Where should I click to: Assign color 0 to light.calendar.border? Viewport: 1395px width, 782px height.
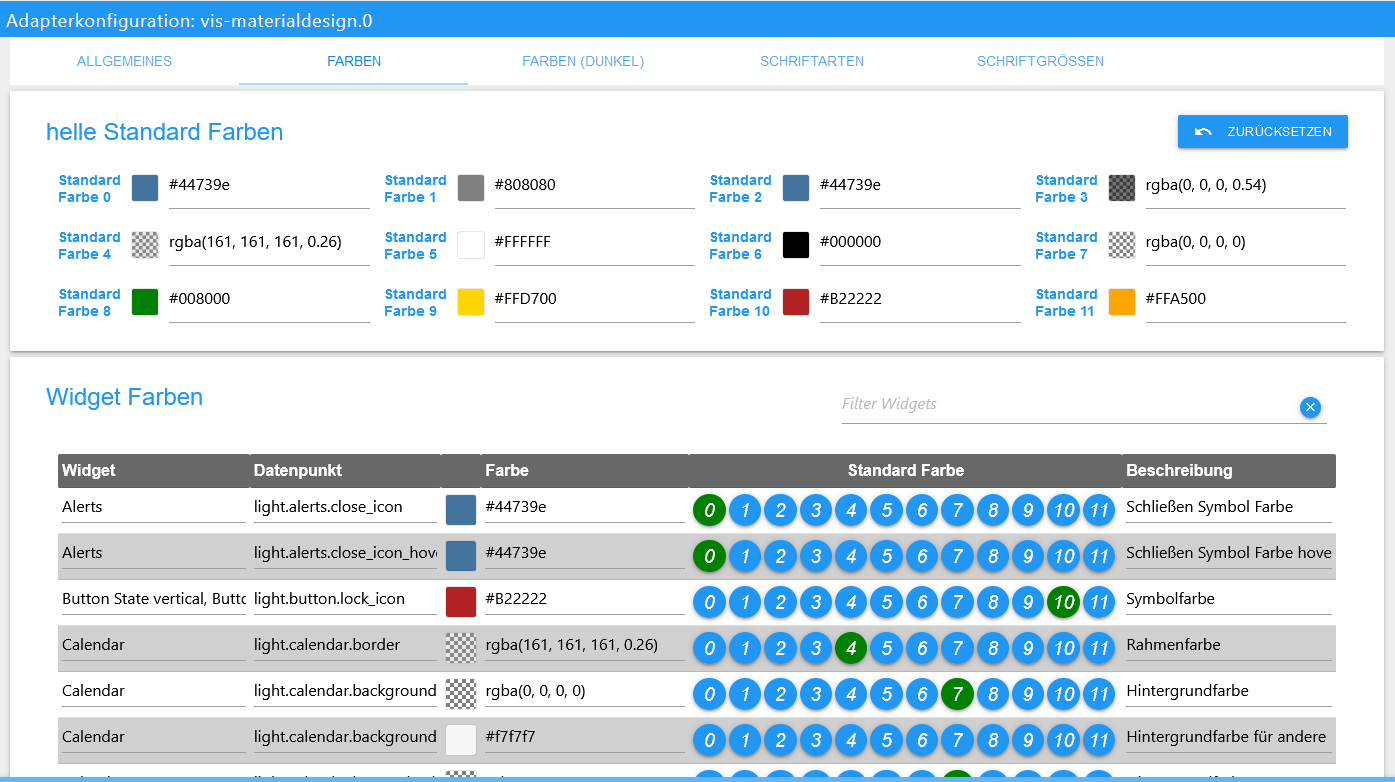(709, 649)
